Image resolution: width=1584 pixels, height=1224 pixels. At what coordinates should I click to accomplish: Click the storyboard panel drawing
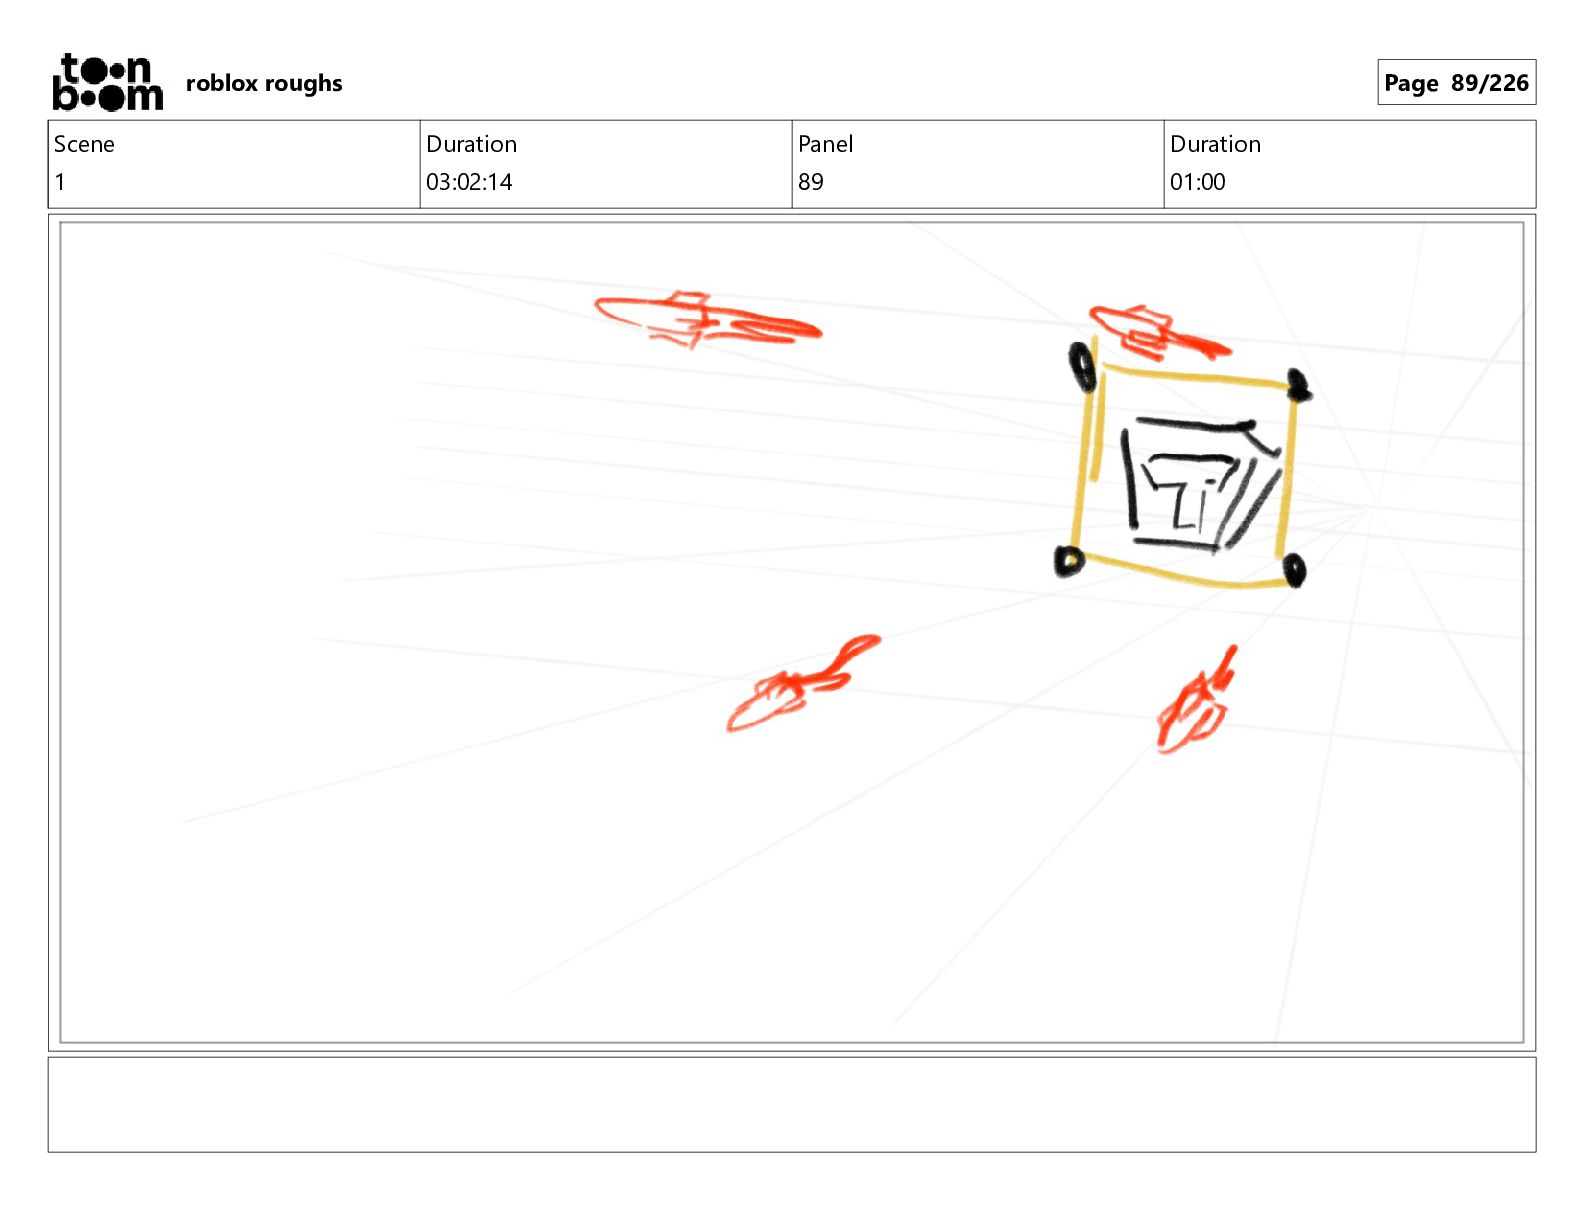(x=792, y=632)
